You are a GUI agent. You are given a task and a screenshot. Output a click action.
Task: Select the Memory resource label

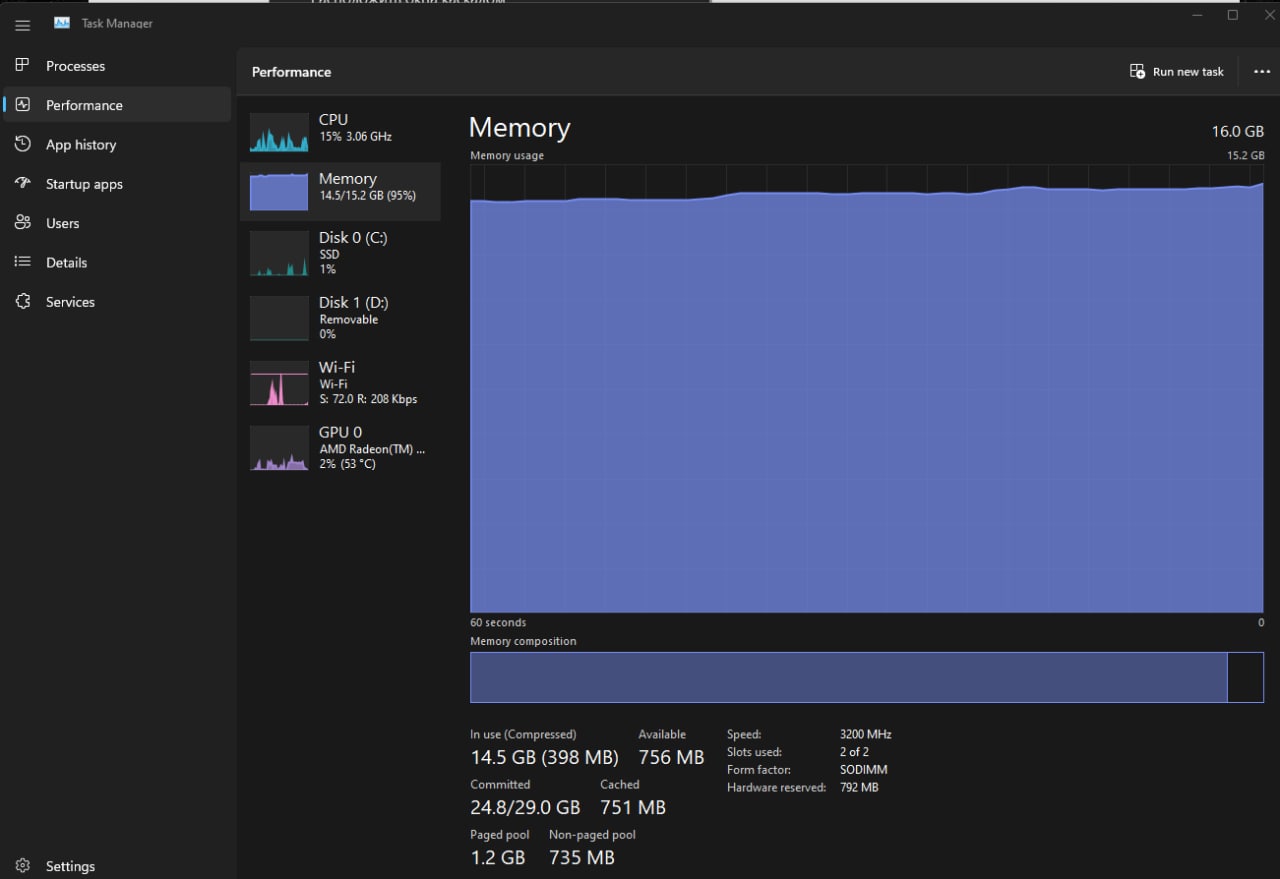(347, 178)
